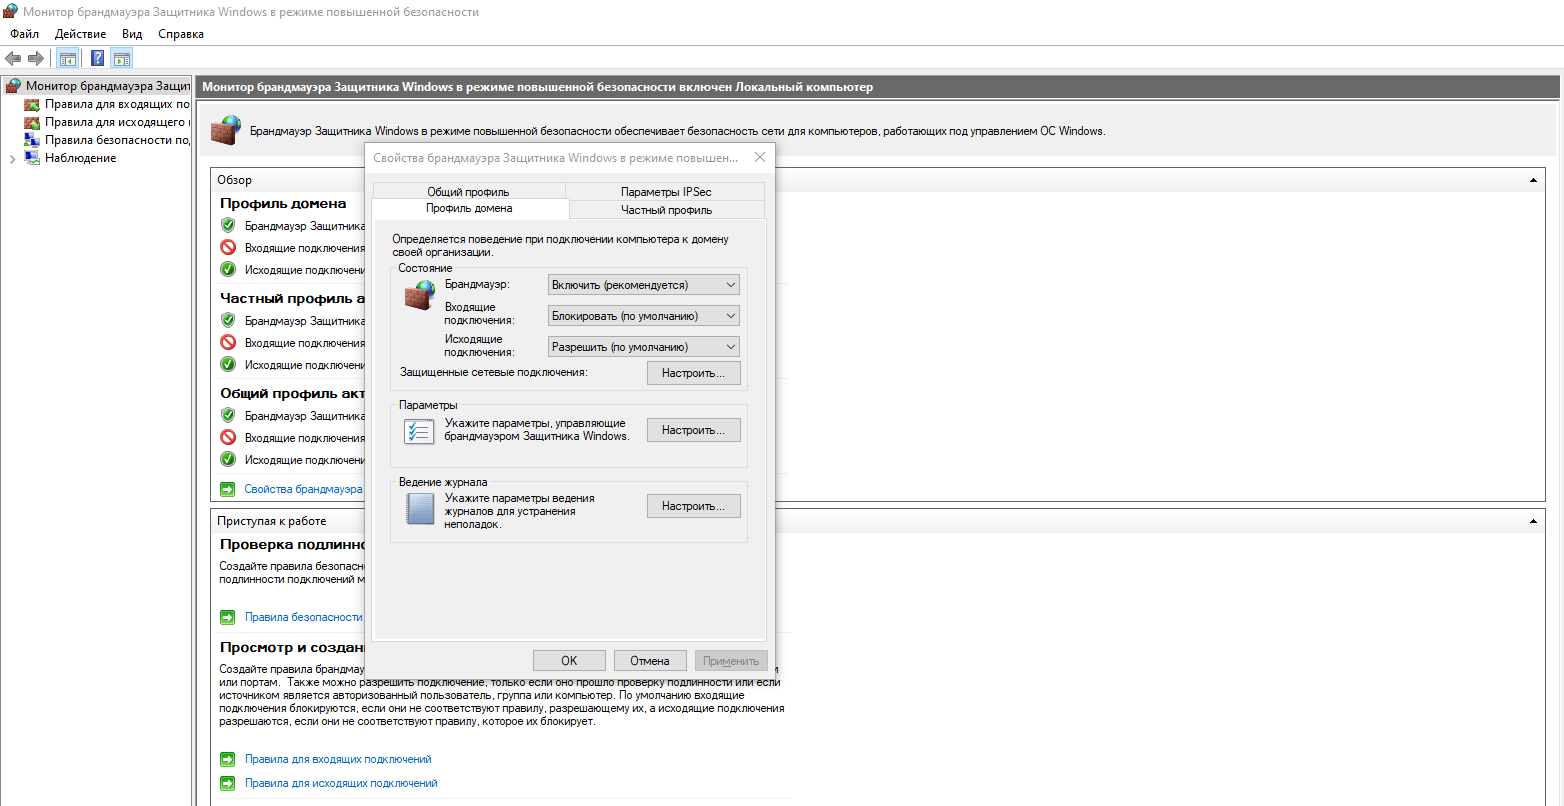The height and width of the screenshot is (806, 1564).
Task: Select the root Монитор брандмауэра tree node
Action: click(108, 86)
